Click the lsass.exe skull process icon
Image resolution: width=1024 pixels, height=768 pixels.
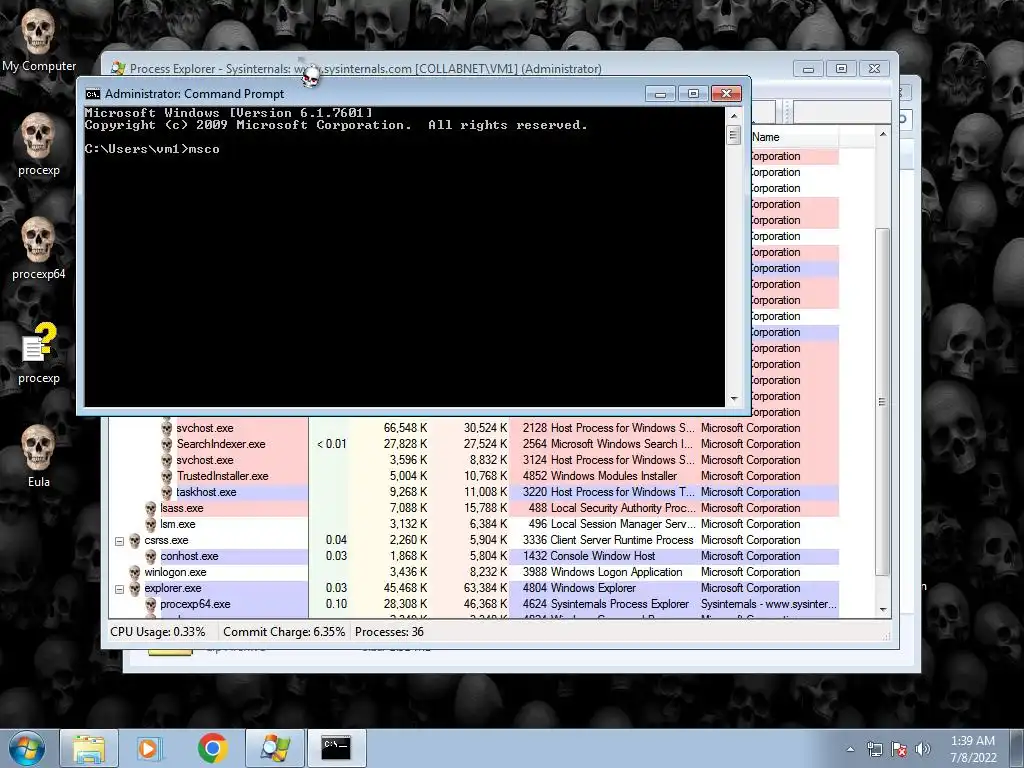click(151, 508)
